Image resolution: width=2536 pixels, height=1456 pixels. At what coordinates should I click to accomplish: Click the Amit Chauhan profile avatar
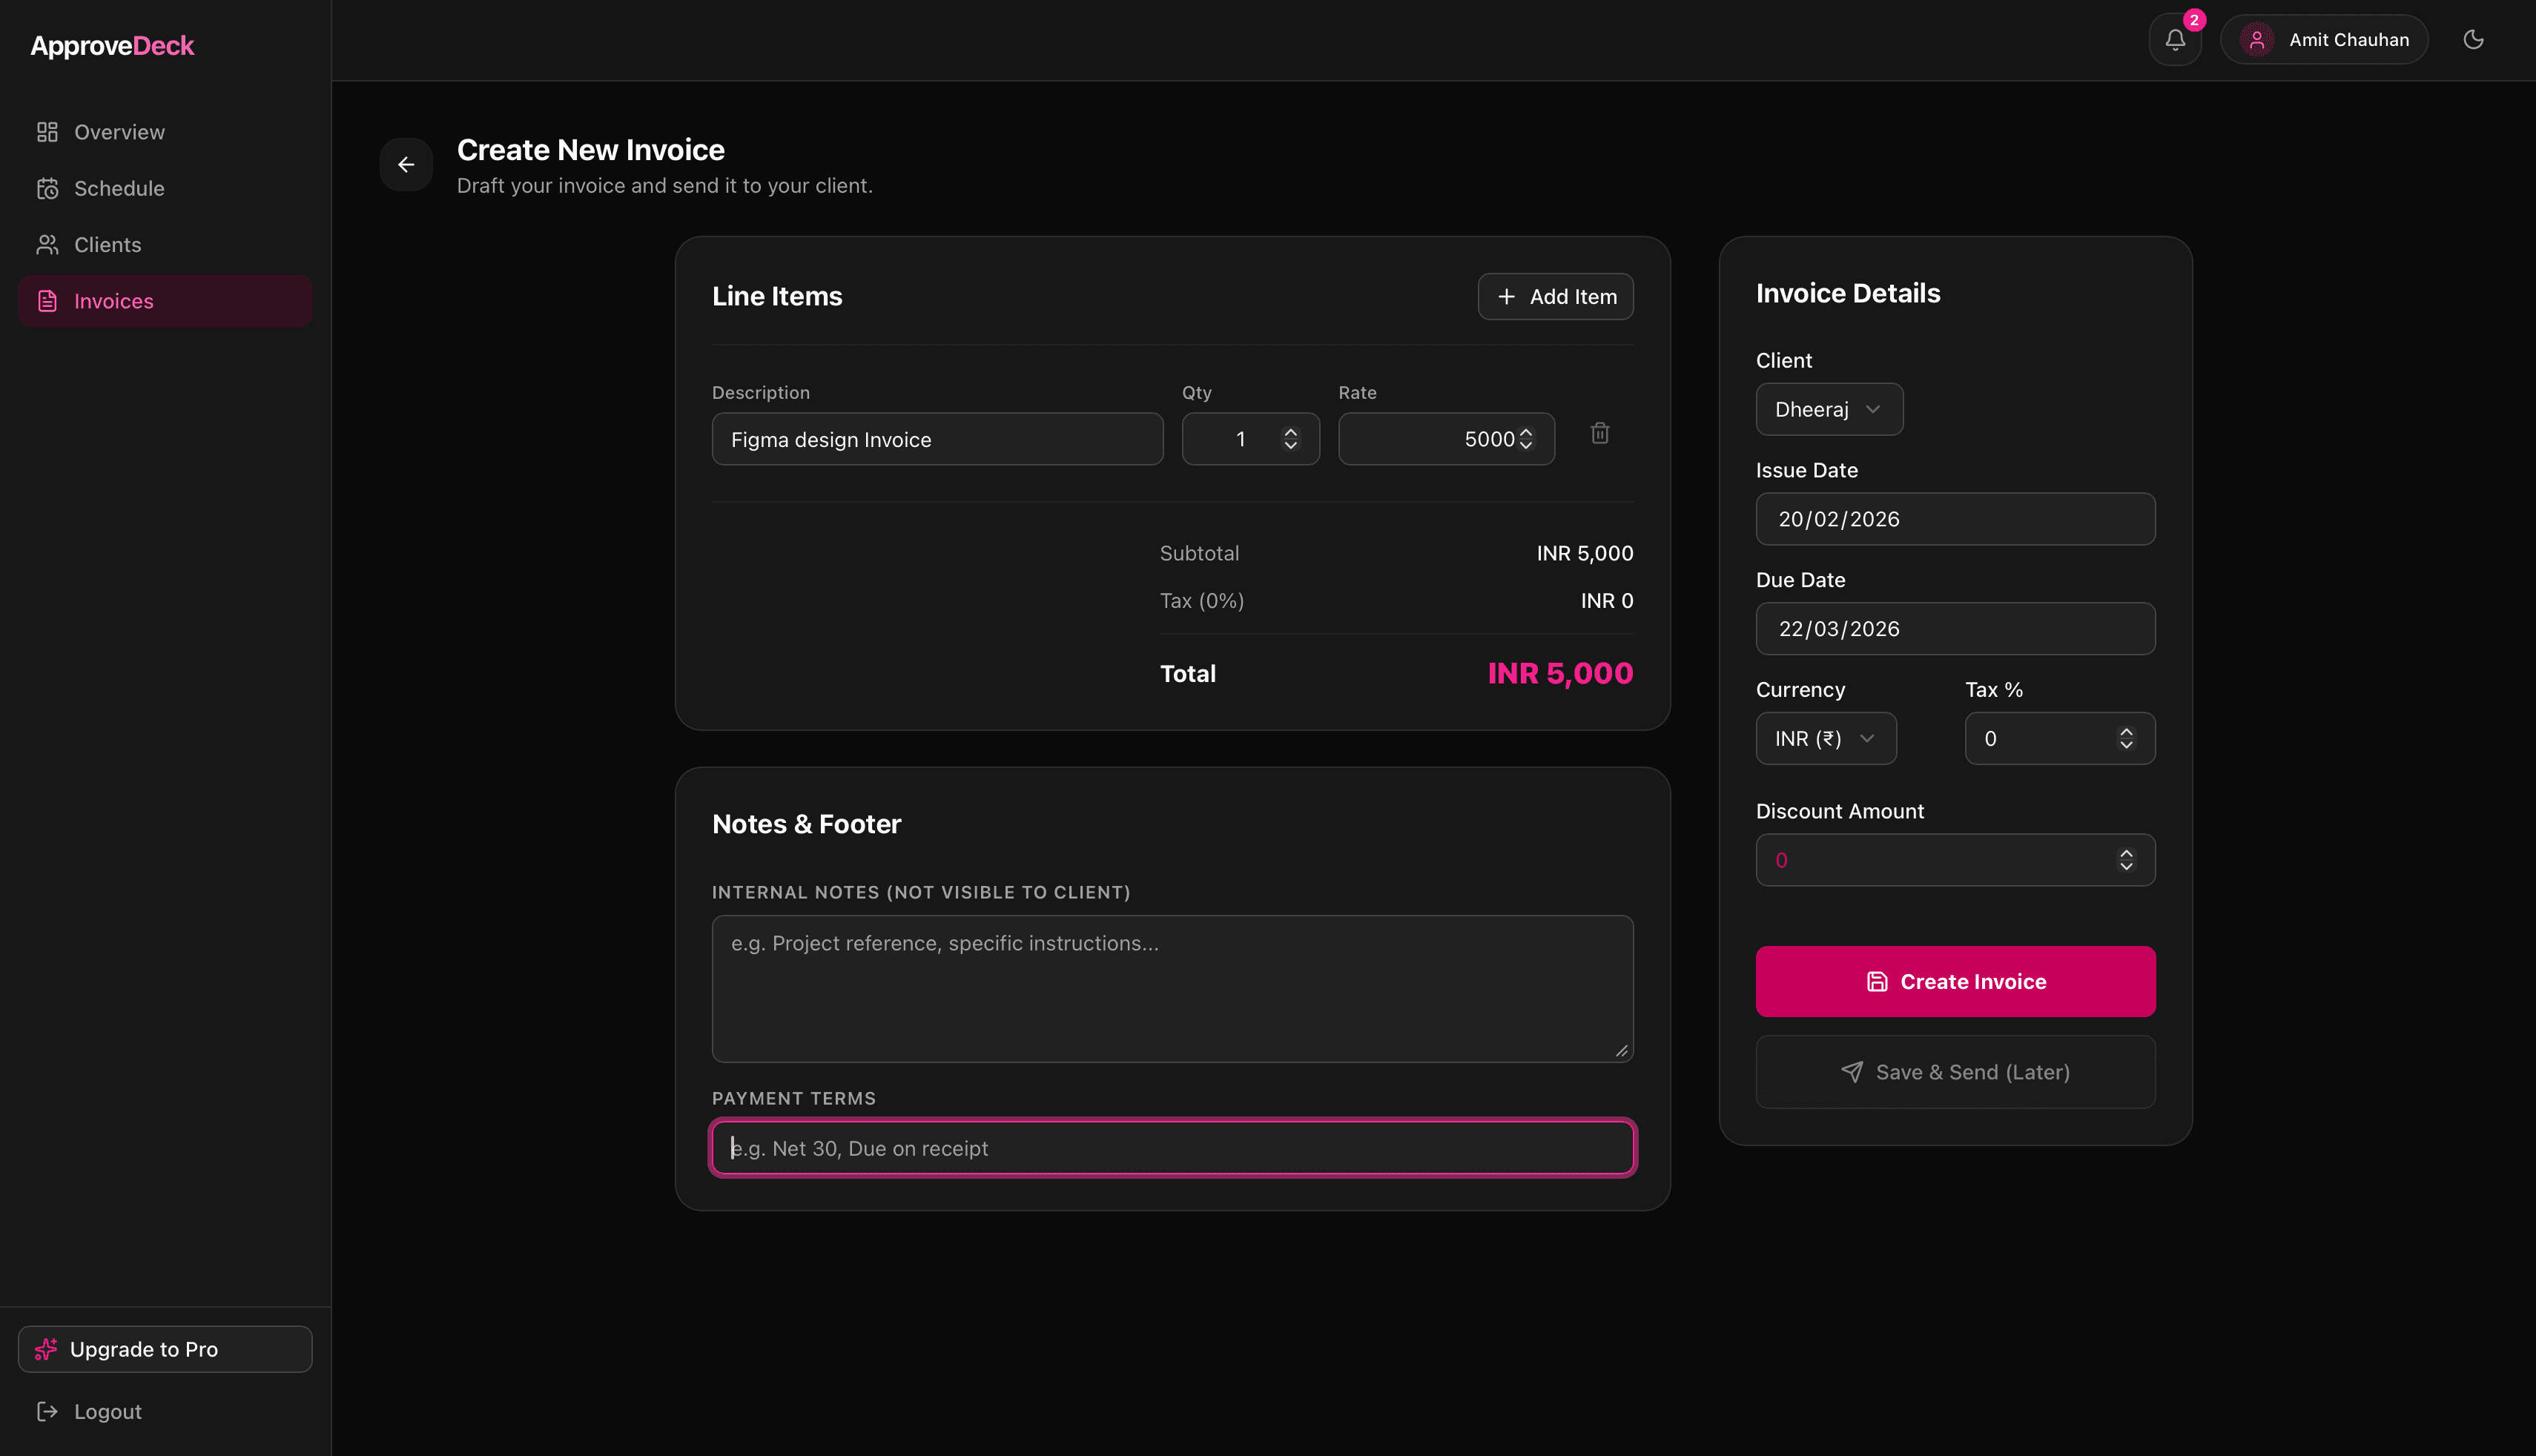(2257, 39)
